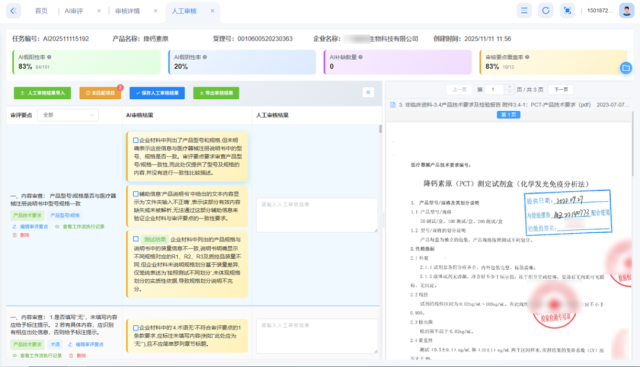Image resolution: width=640 pixels, height=367 pixels.
Task: Click green eye icon in second review row
Action: coord(15,356)
